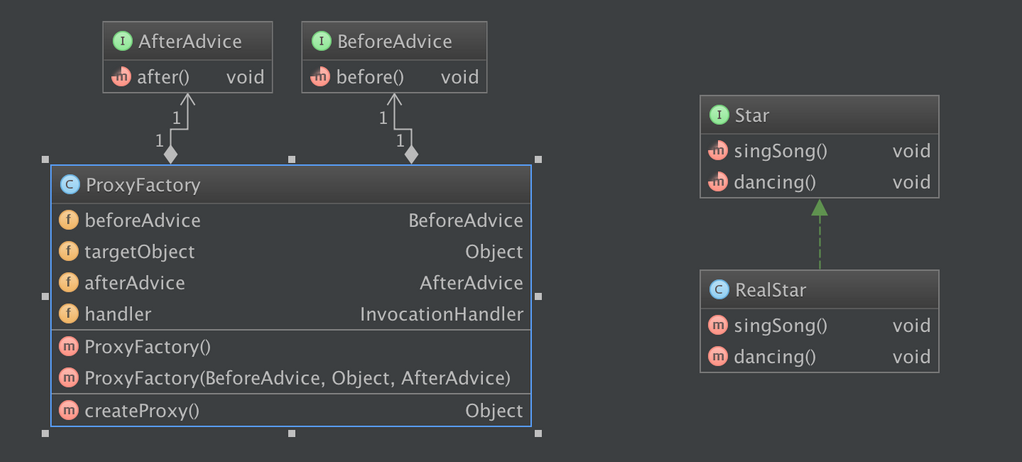Screen dimensions: 1022x462
Task: Click the InvocationHandler type label
Action: (x=441, y=314)
